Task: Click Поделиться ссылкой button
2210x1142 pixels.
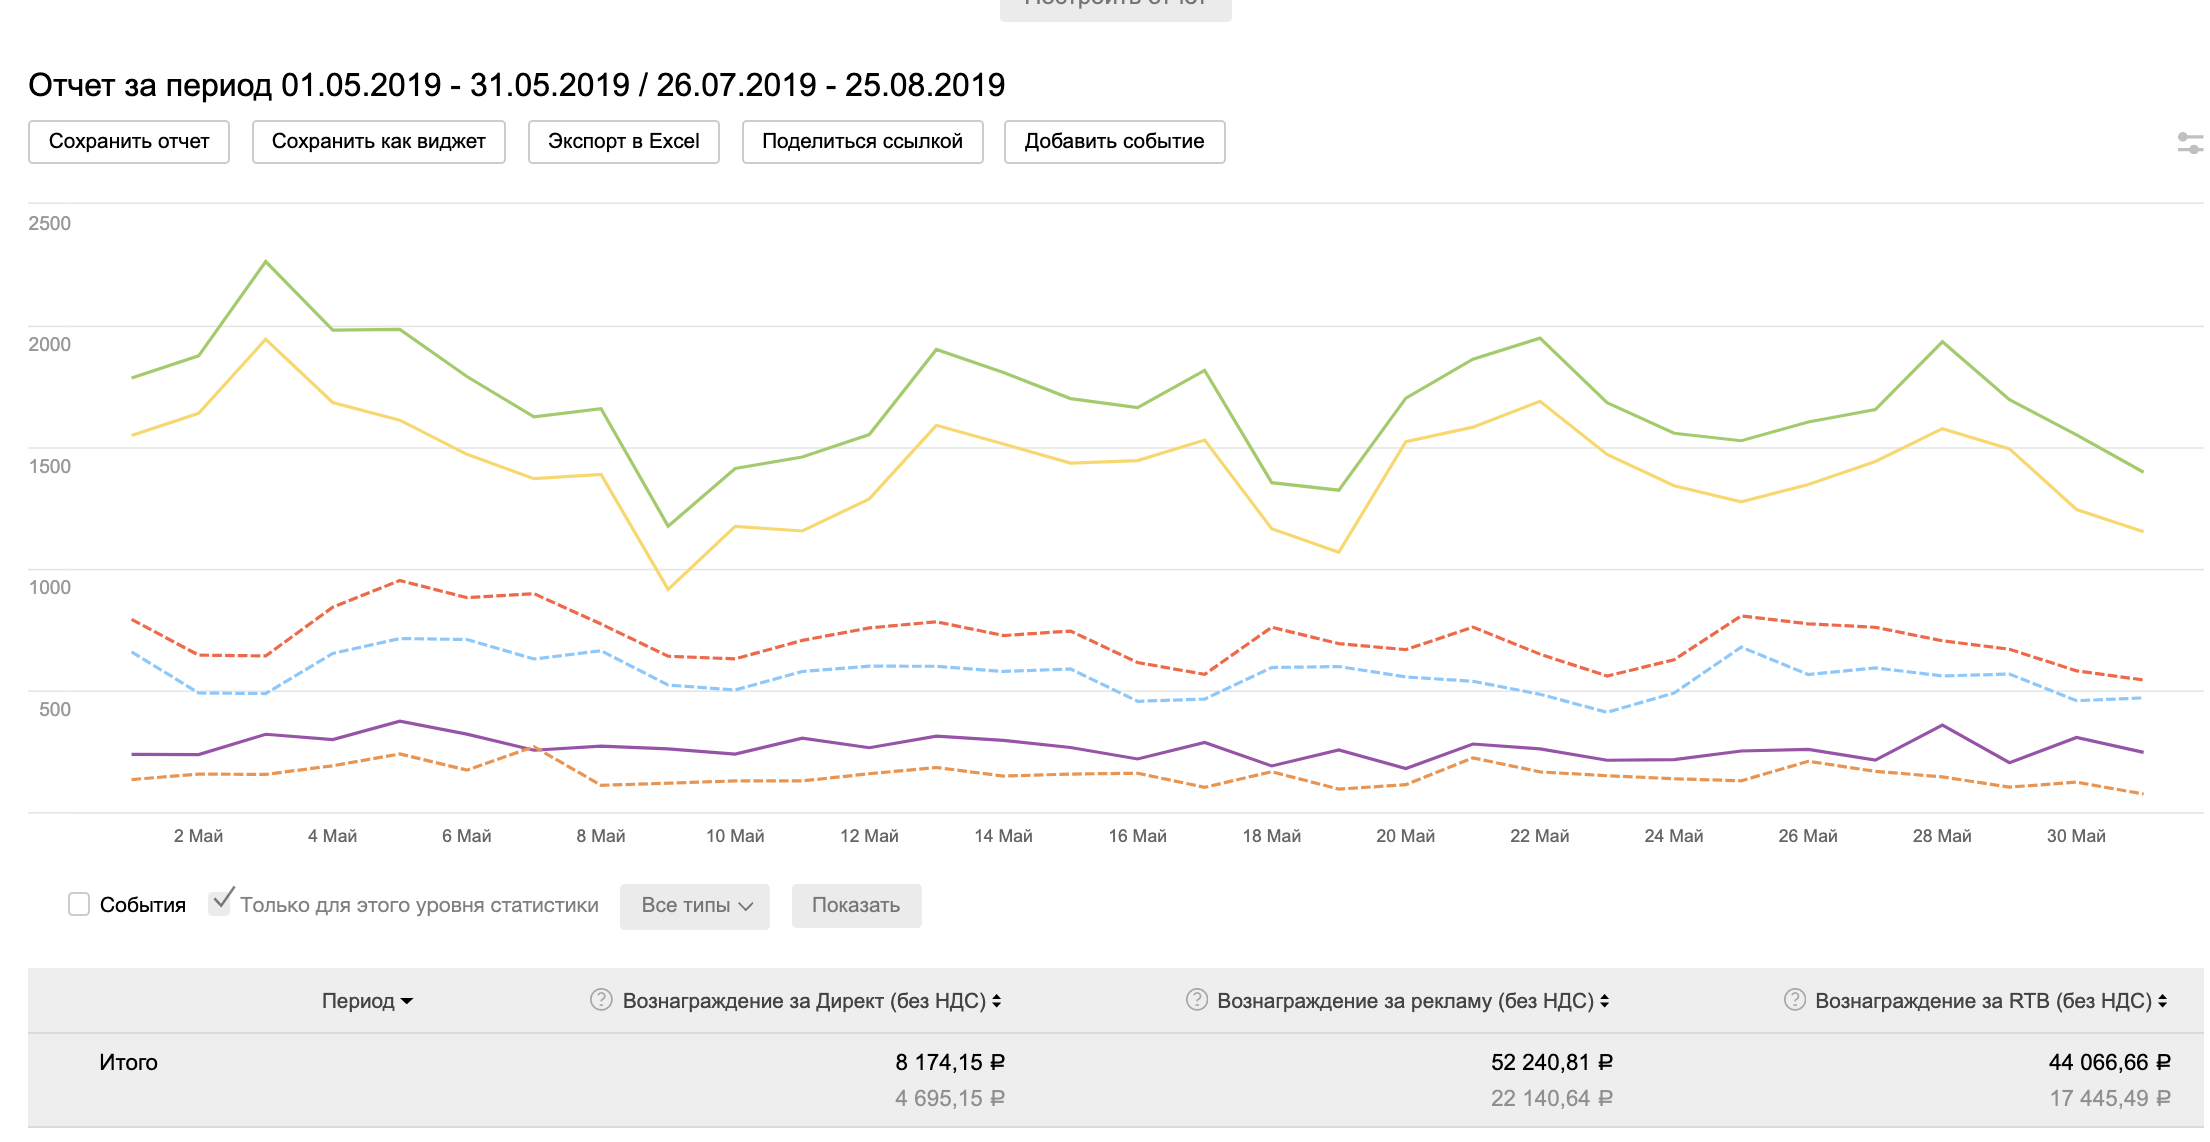Action: (x=862, y=142)
